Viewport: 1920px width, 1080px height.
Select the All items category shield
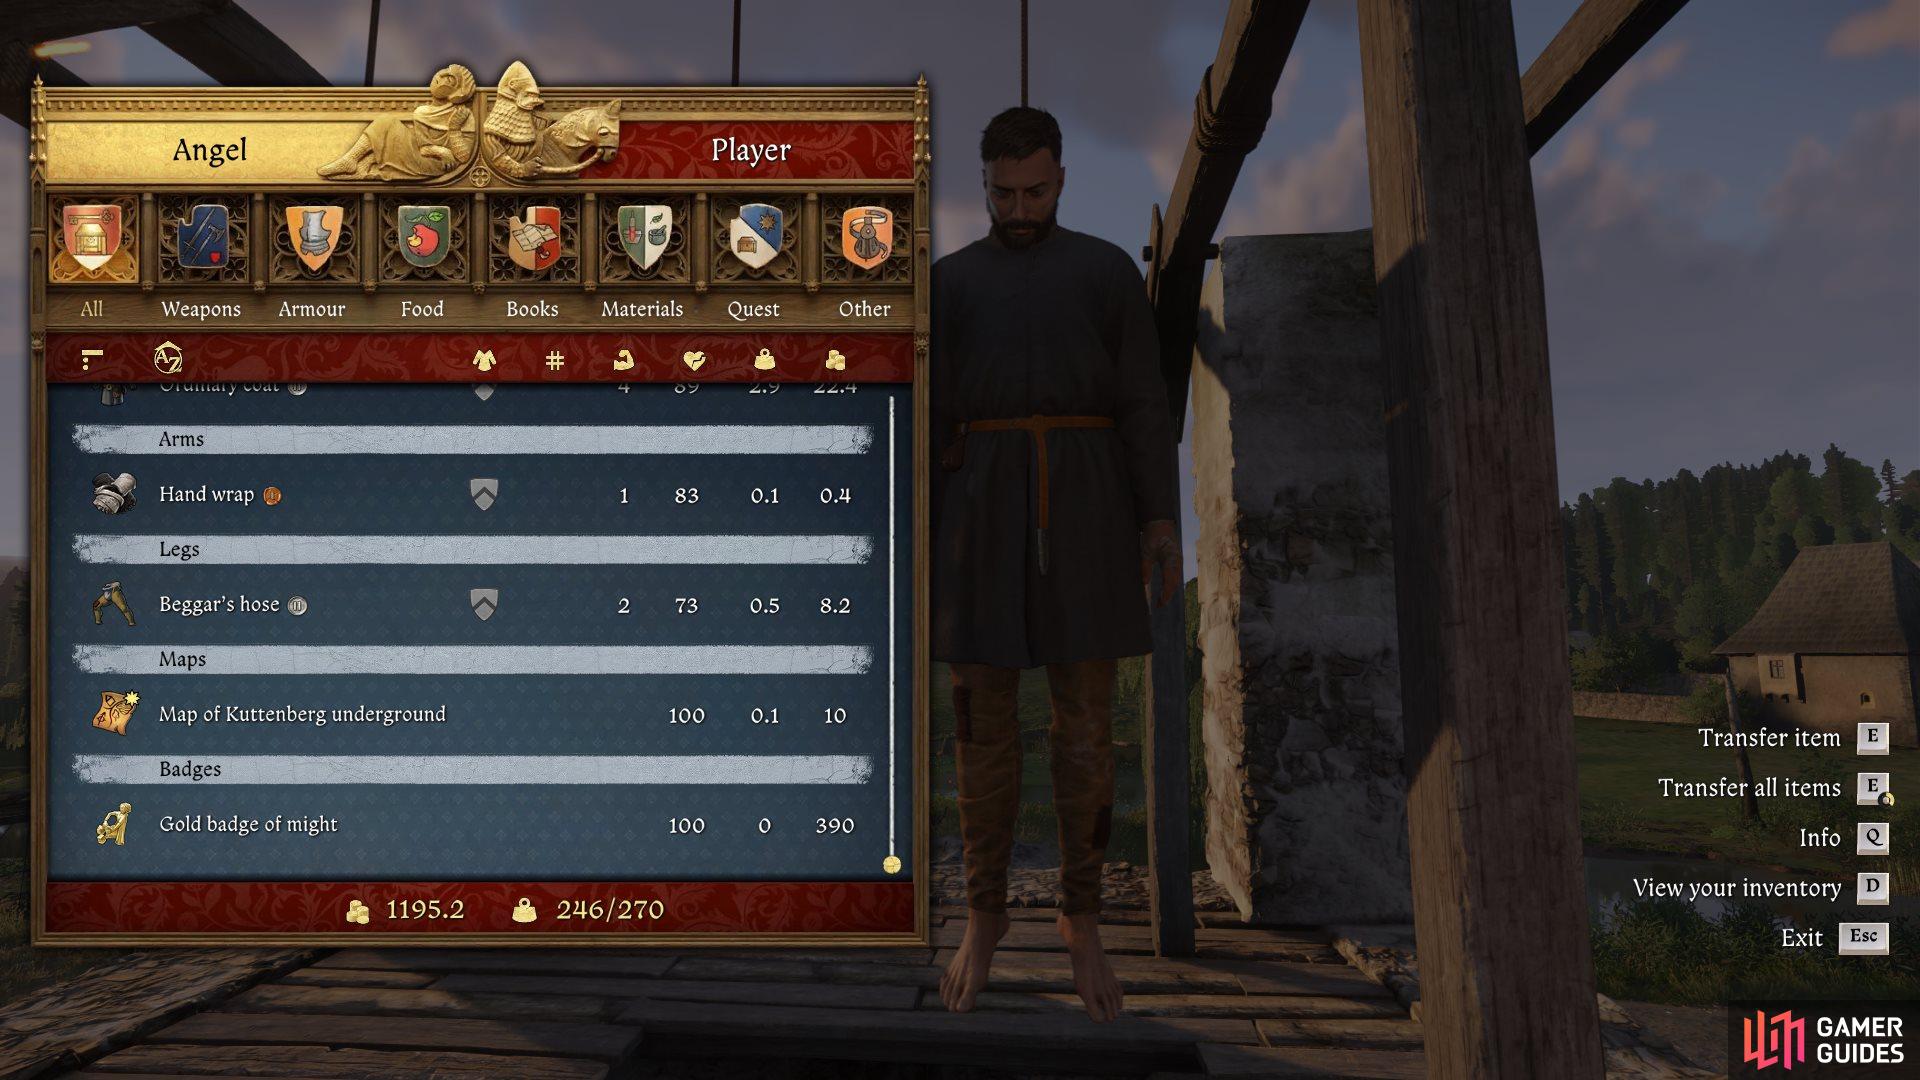click(92, 238)
